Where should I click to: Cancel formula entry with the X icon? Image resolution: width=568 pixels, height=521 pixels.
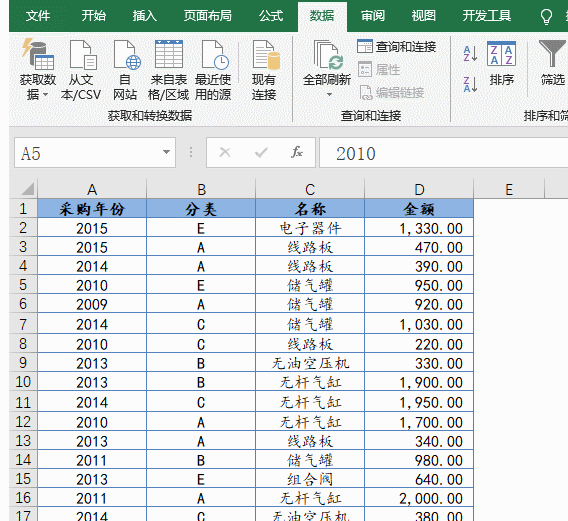click(225, 153)
